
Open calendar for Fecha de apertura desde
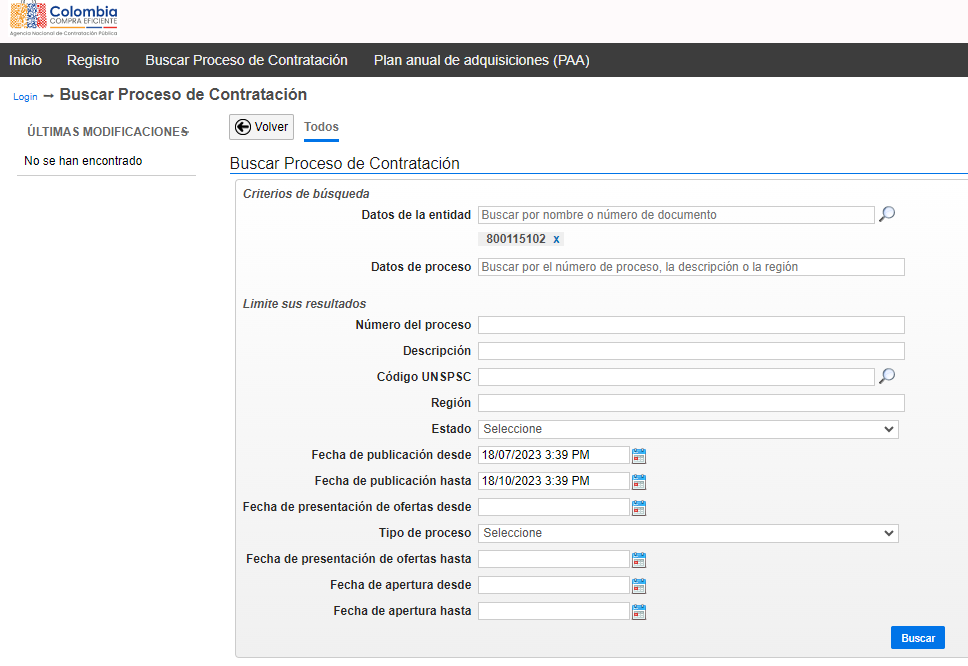[639, 586]
